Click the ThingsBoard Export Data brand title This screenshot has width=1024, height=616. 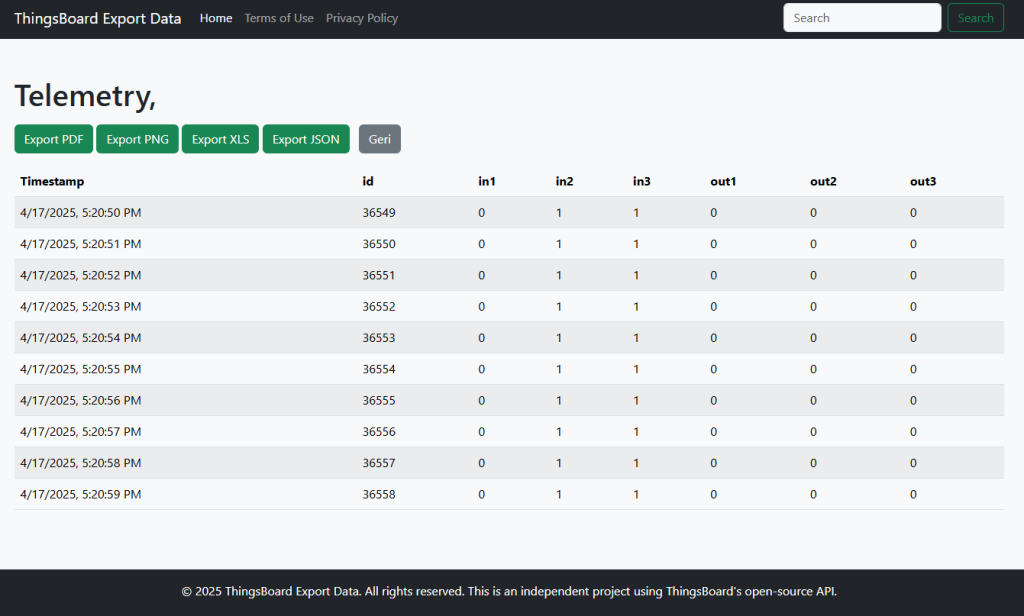(98, 18)
